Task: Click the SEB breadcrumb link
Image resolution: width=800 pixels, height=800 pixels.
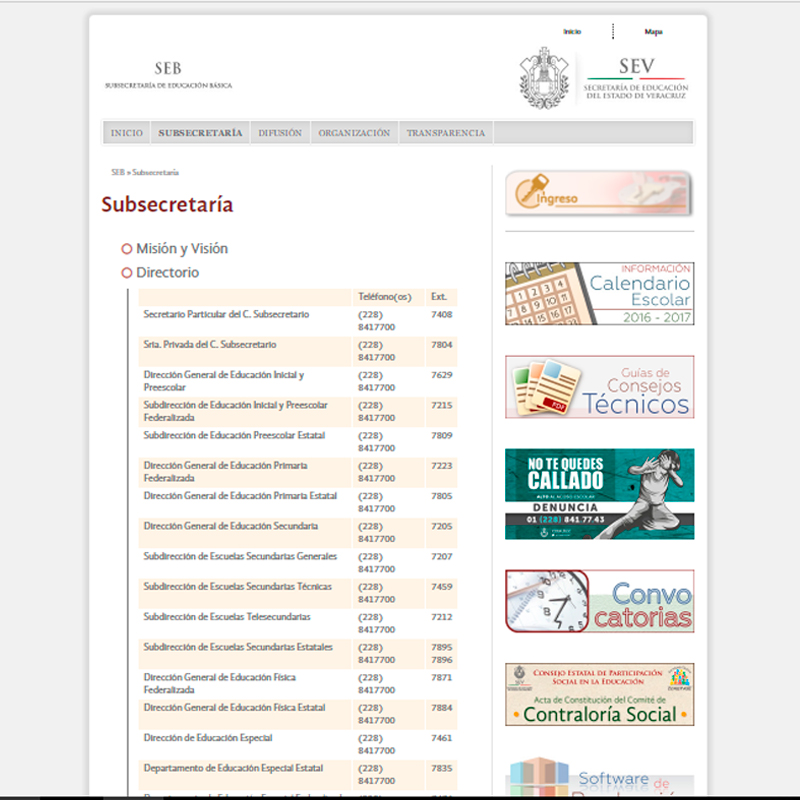Action: pos(118,173)
